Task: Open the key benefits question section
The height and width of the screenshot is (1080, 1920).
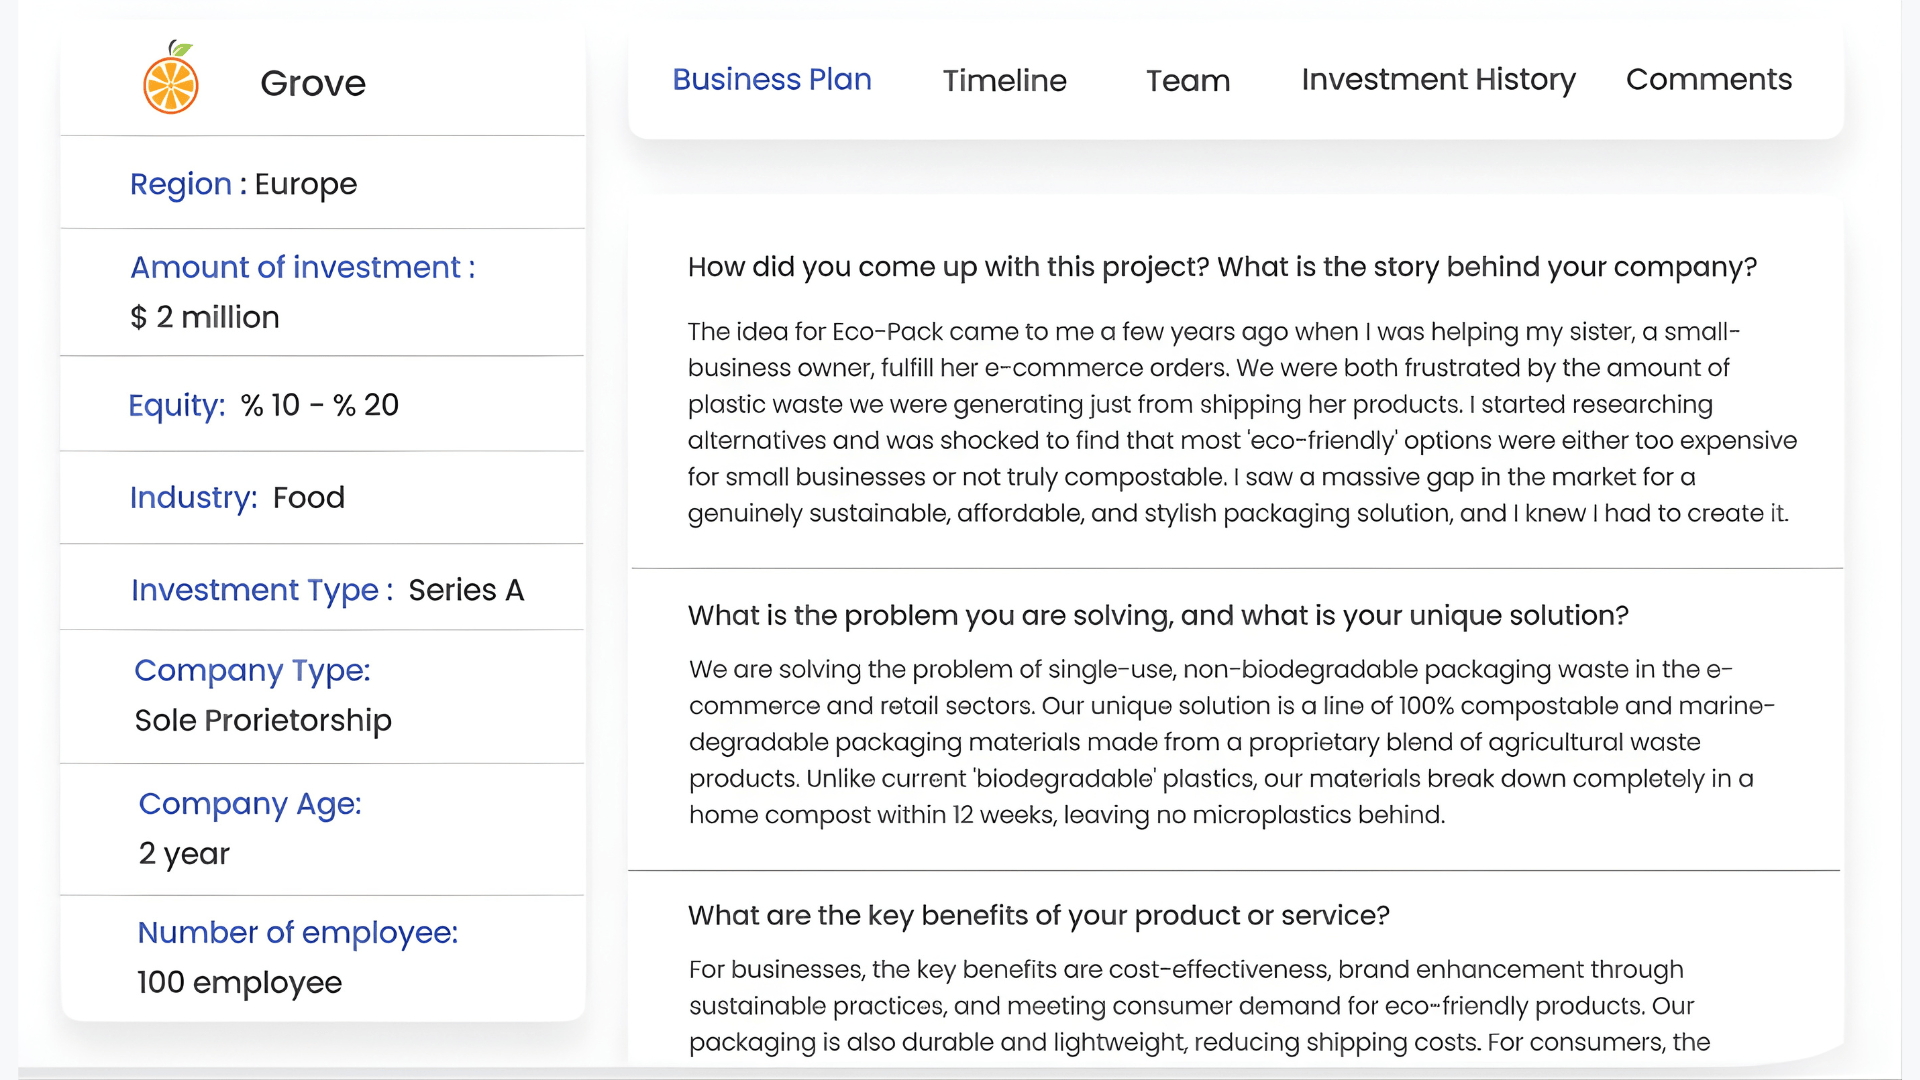Action: [1038, 915]
